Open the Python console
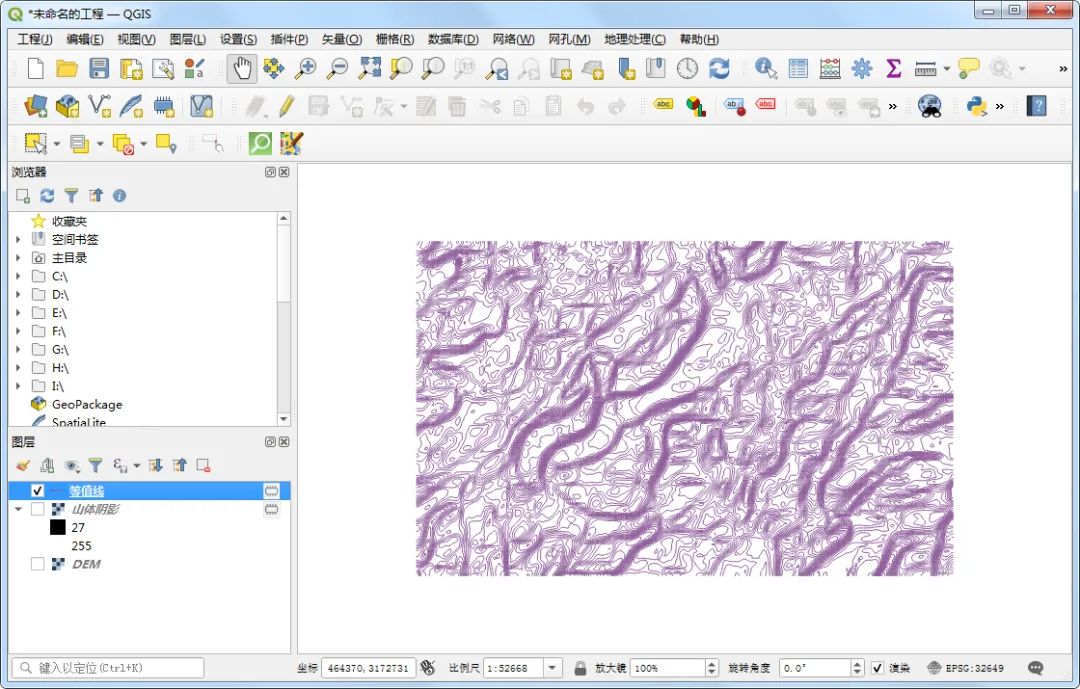 coord(977,106)
